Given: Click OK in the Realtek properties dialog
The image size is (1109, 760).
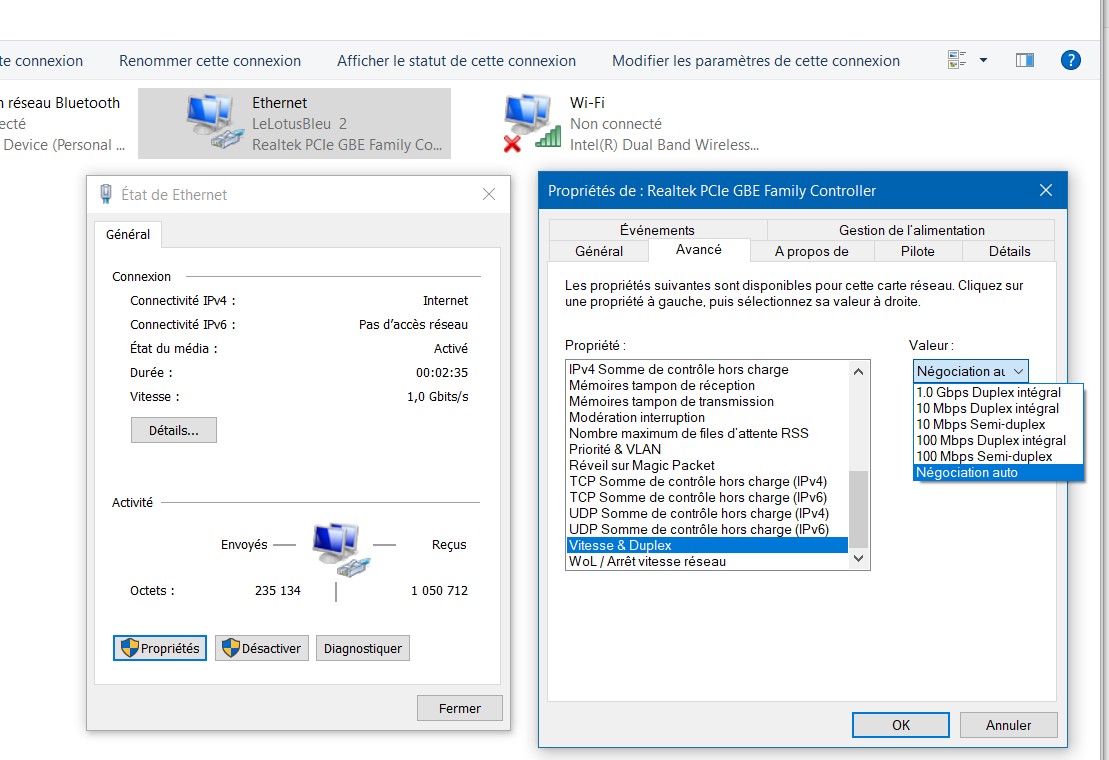Looking at the screenshot, I should [900, 725].
